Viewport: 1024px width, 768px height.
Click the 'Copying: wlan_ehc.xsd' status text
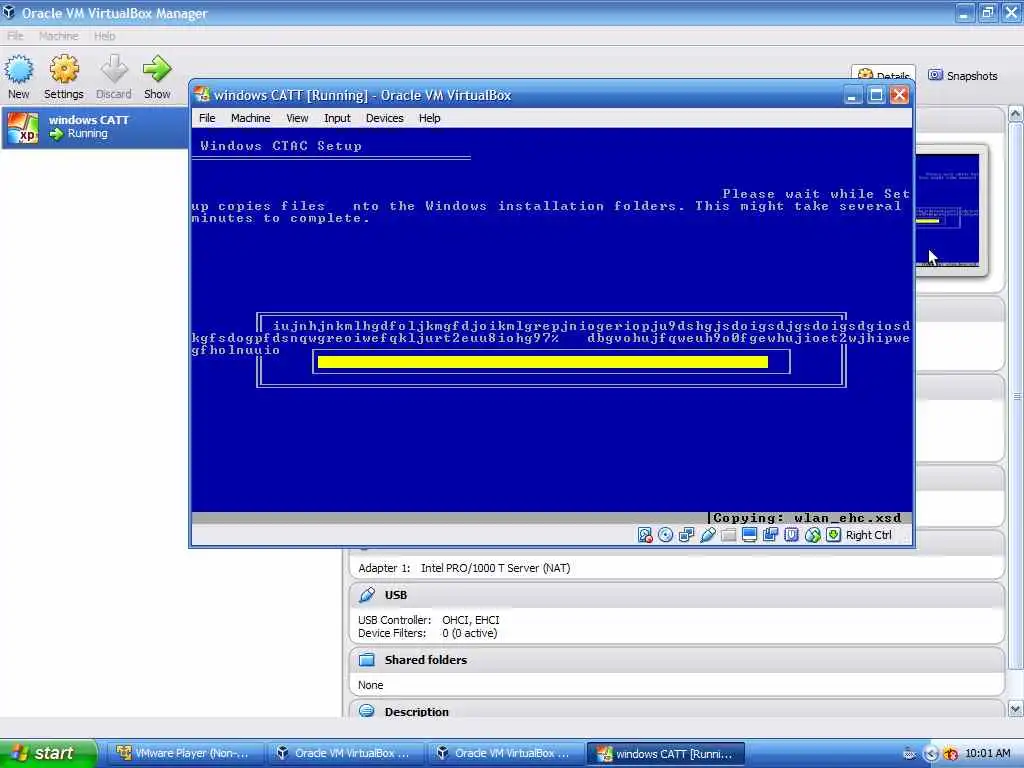[807, 518]
